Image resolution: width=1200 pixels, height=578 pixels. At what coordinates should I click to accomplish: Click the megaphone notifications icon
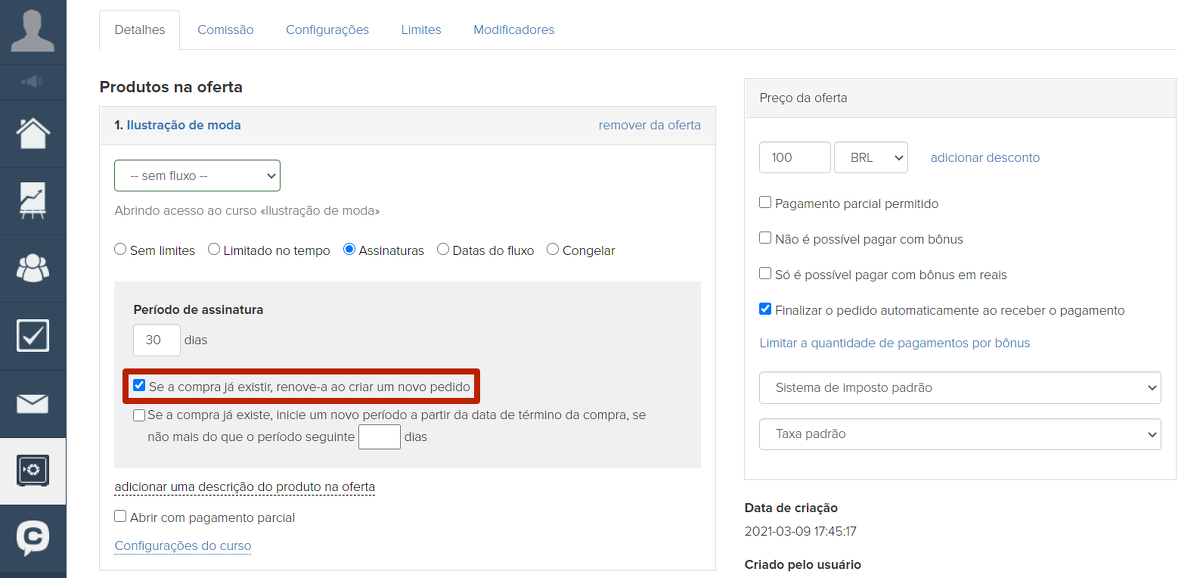tap(33, 81)
